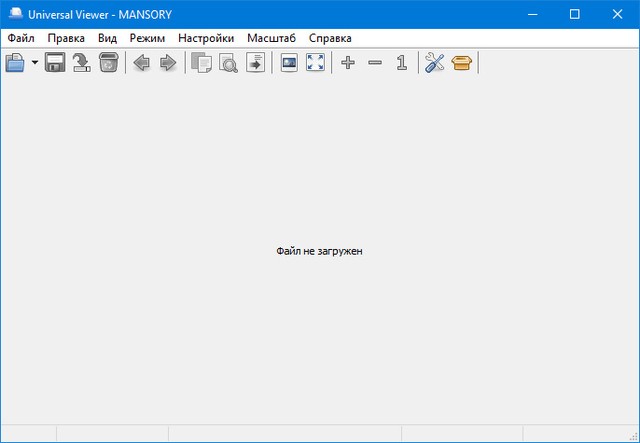The width and height of the screenshot is (640, 443).
Task: Click the plugins box icon
Action: click(461, 63)
